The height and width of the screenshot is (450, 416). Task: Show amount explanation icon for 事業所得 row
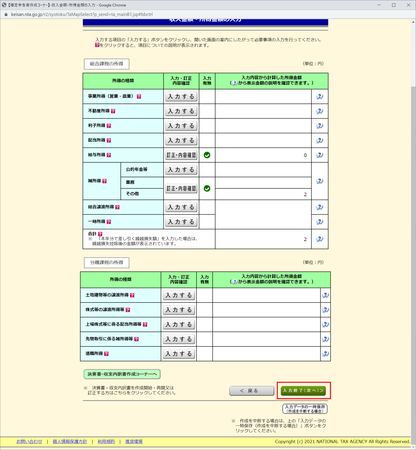320,97
